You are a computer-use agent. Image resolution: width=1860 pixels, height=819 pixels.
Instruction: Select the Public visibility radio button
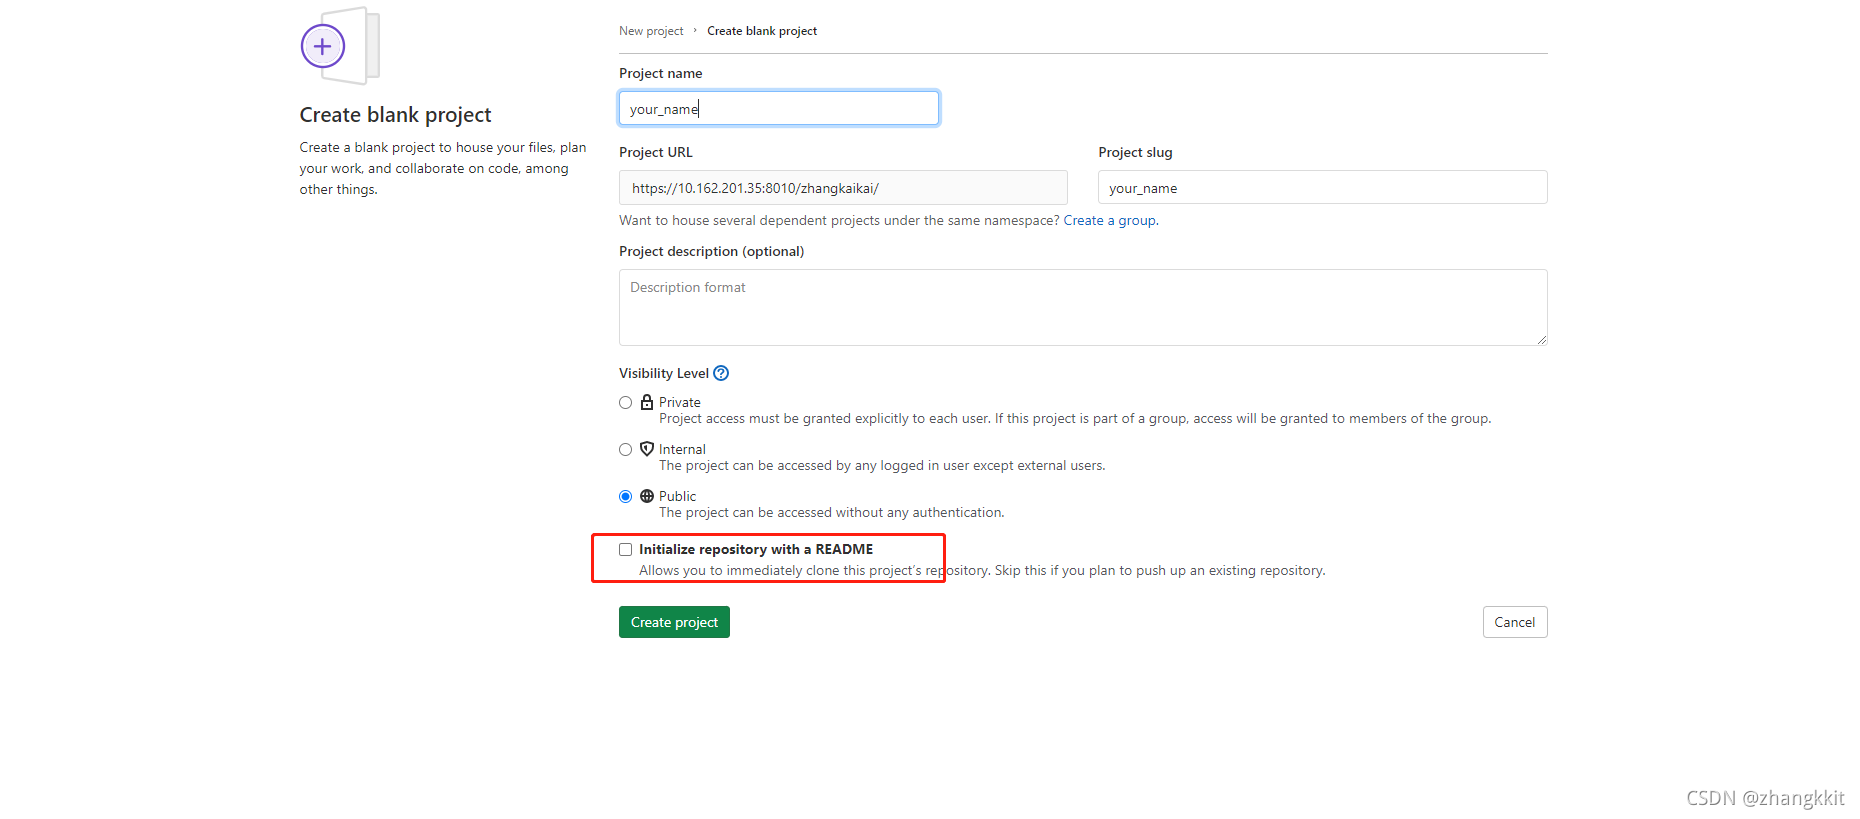tap(625, 497)
